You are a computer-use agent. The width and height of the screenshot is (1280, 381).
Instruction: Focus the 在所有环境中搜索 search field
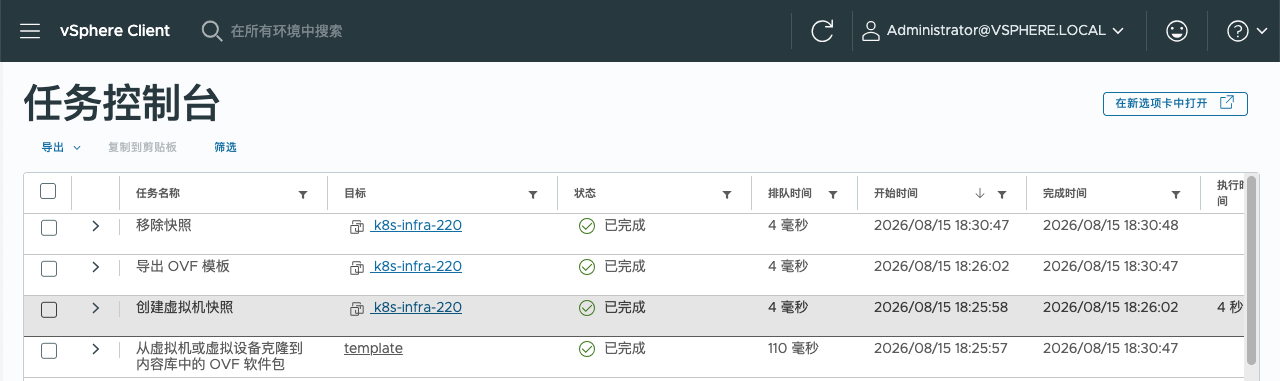coord(286,31)
